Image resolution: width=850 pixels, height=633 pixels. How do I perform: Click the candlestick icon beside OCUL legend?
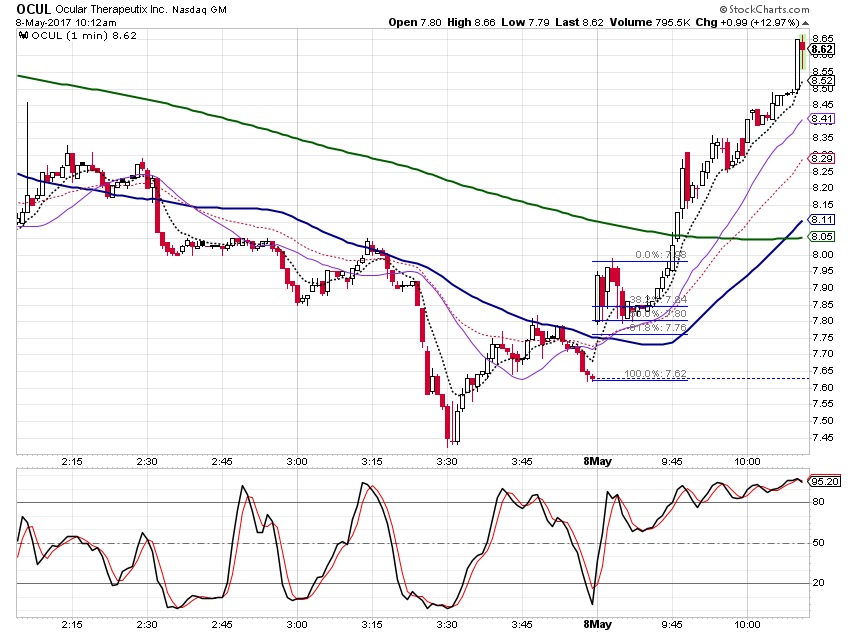pos(23,36)
